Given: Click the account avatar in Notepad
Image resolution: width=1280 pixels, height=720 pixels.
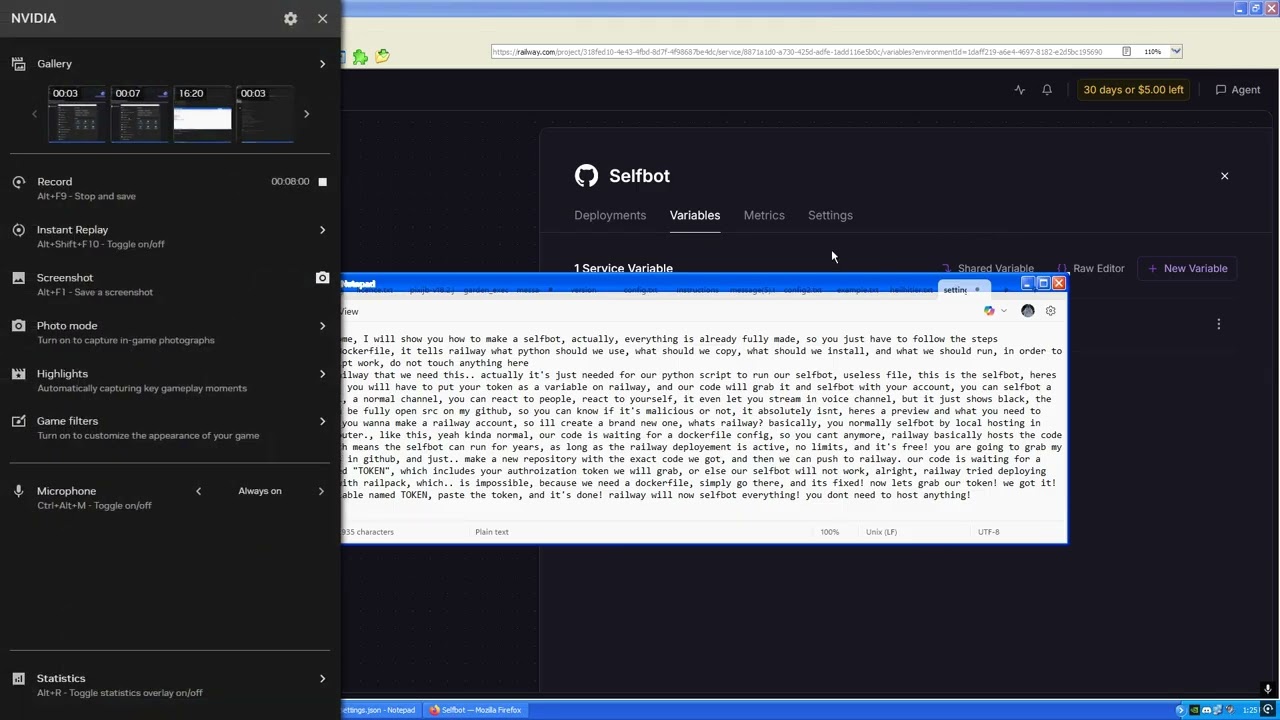Looking at the screenshot, I should [1027, 311].
